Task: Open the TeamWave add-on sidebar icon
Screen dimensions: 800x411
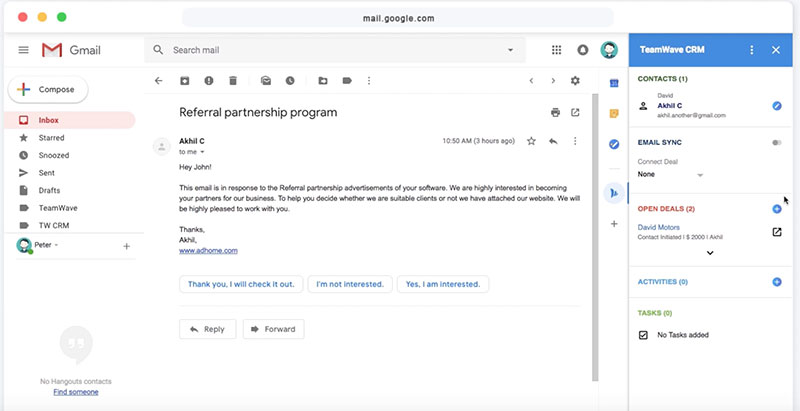Action: point(614,193)
